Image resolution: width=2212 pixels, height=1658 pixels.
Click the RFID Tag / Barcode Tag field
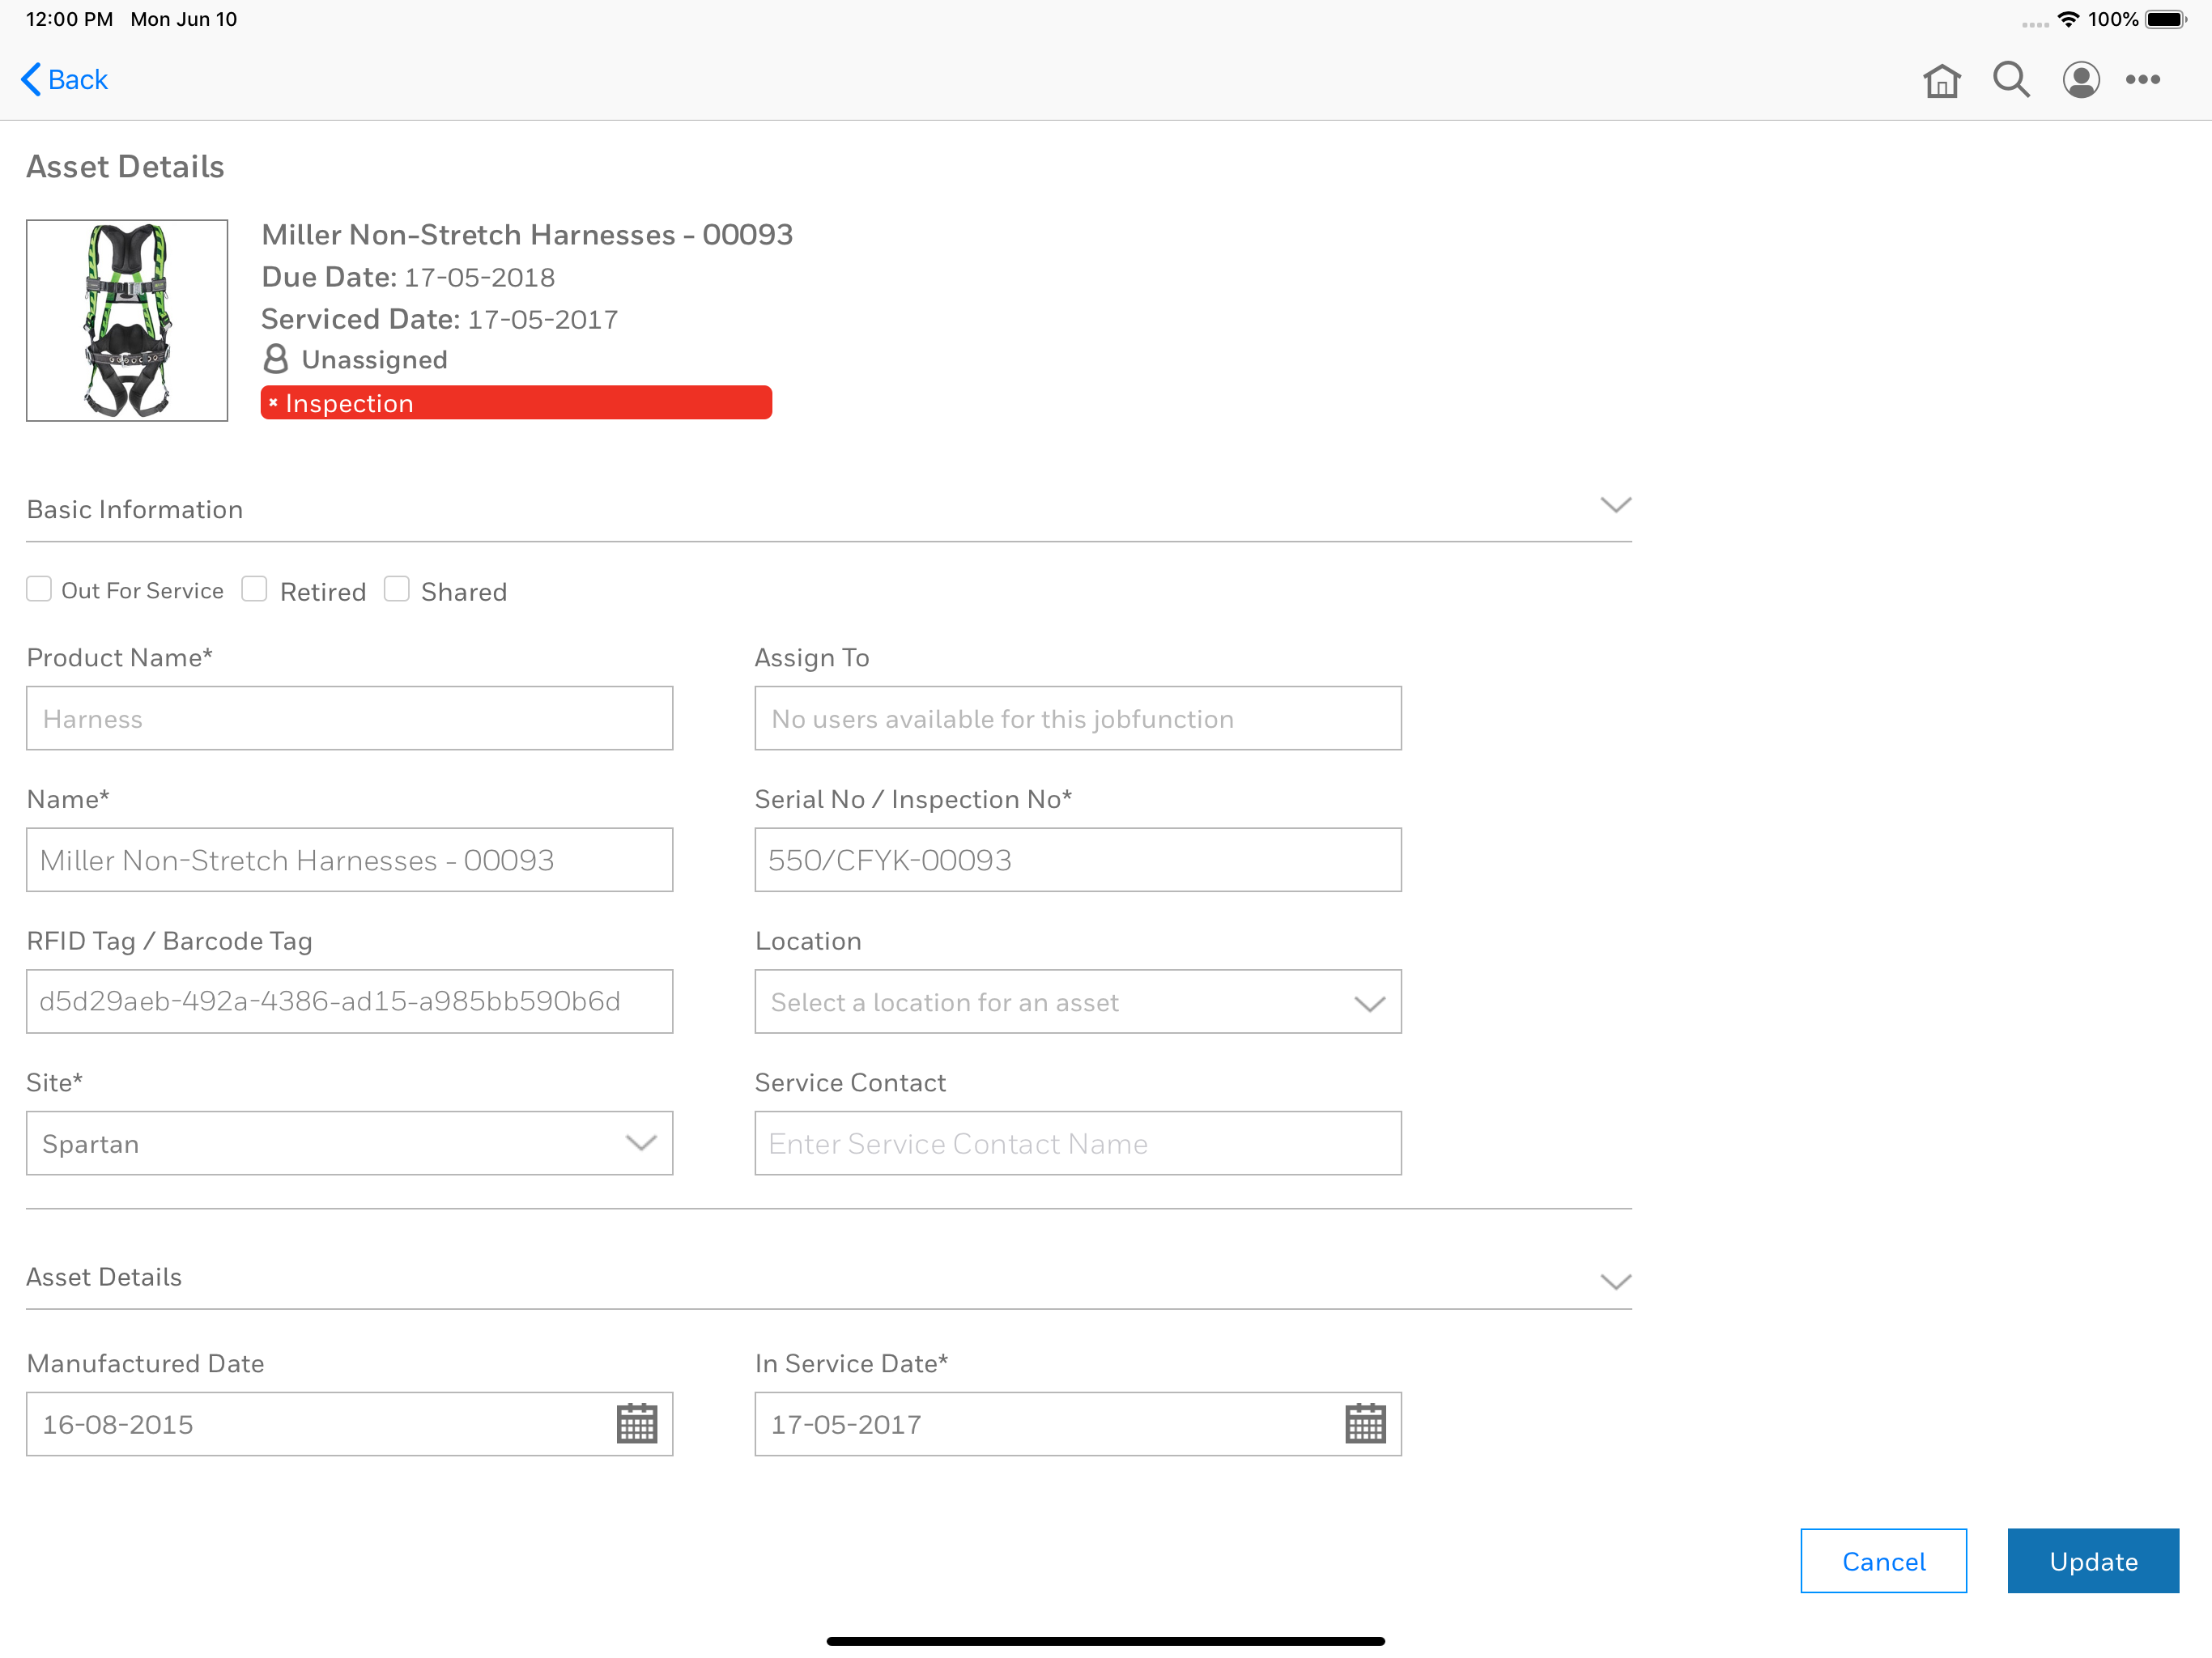[x=349, y=1001]
